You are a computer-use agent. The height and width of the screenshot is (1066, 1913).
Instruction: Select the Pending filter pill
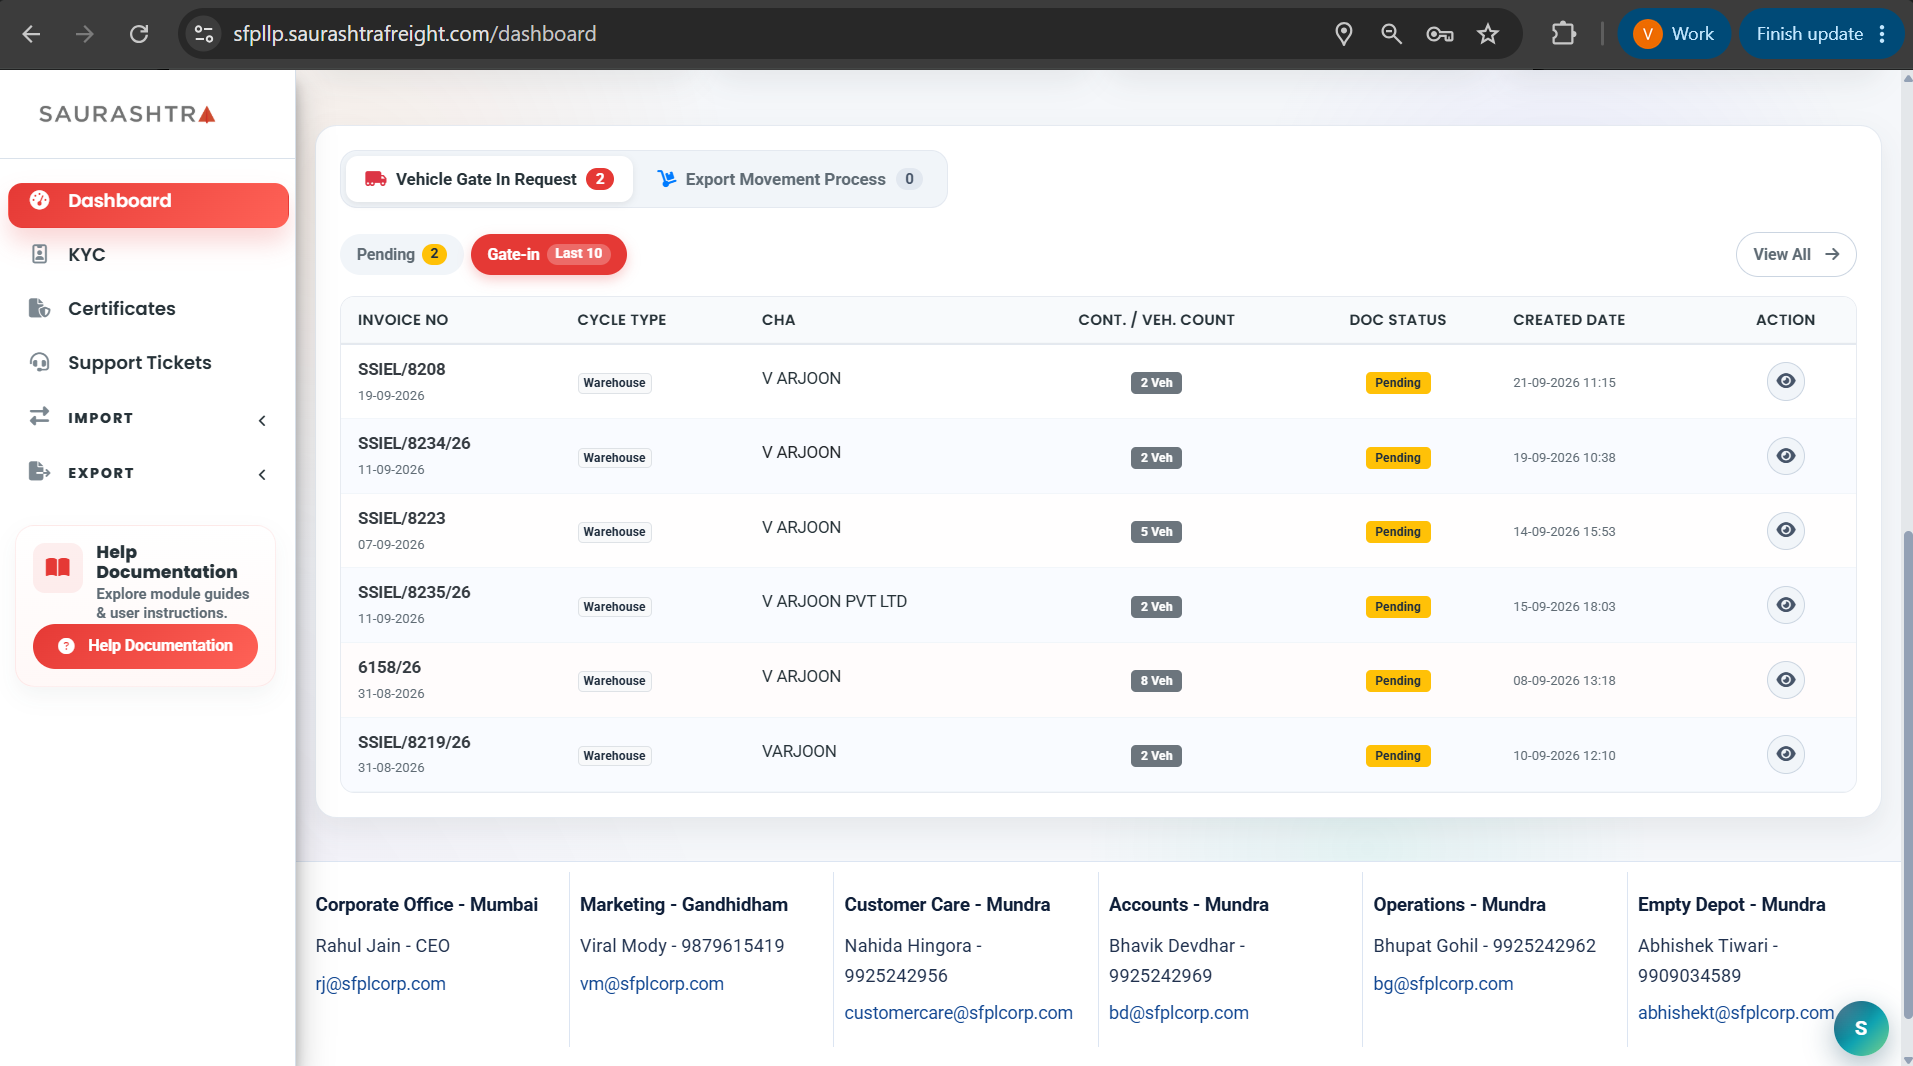pyautogui.click(x=401, y=254)
